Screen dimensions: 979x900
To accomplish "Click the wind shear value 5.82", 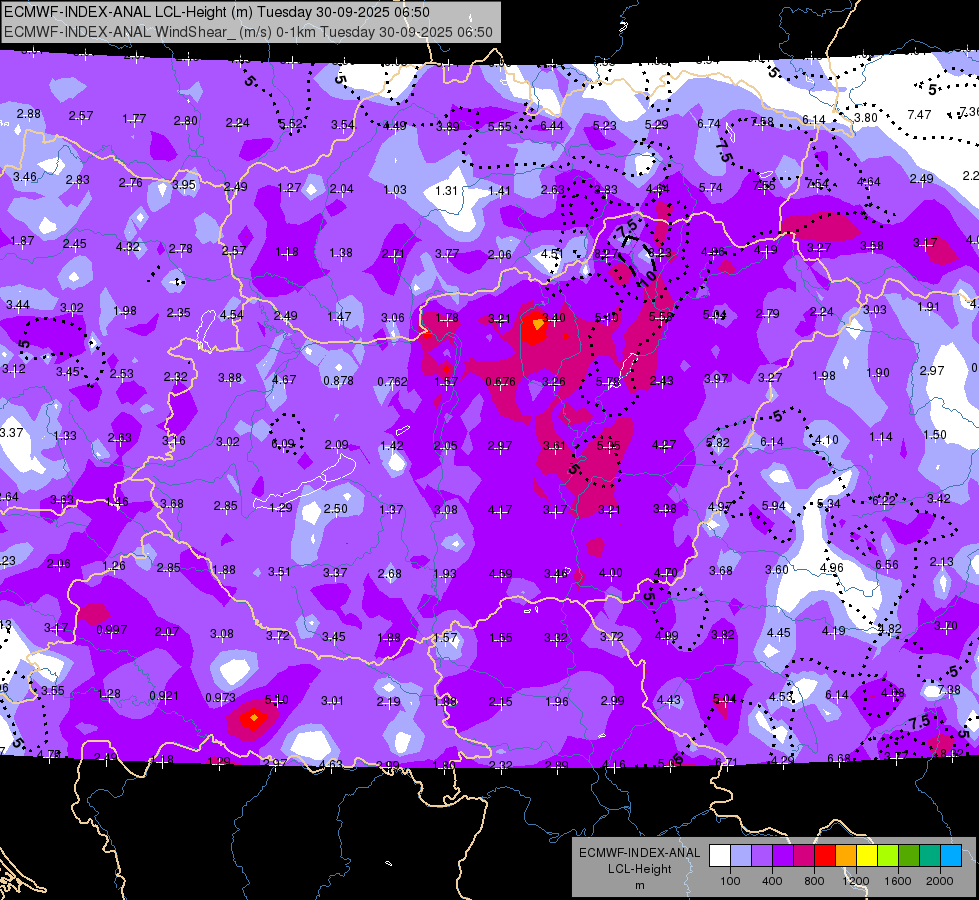I will [x=717, y=442].
